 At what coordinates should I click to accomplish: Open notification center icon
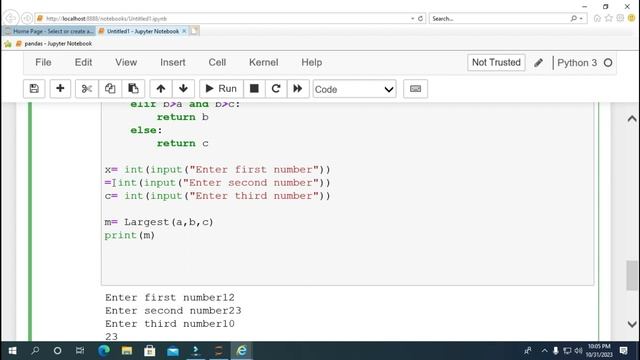pos(624,351)
